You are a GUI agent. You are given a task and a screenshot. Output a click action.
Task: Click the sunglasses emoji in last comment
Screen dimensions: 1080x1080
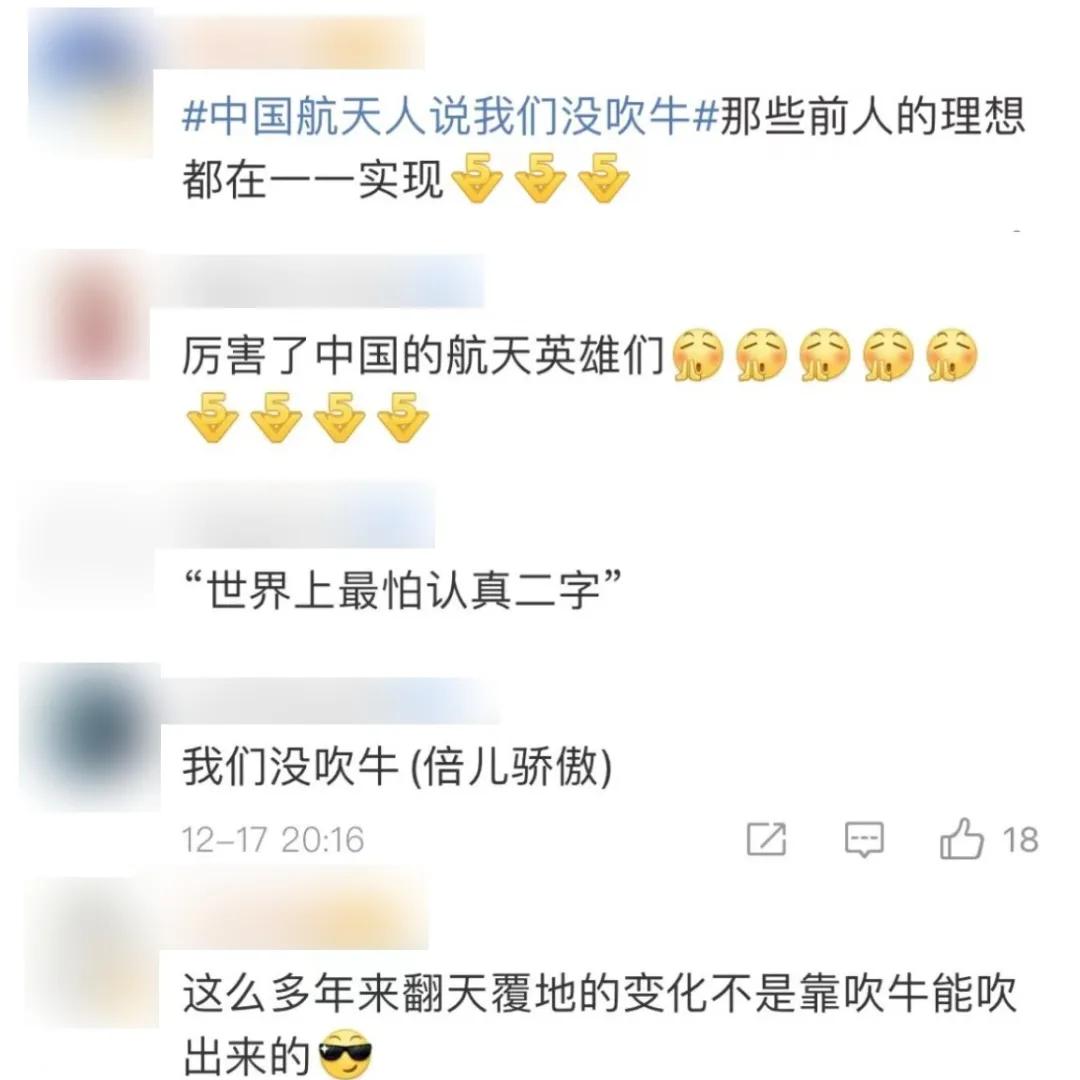(x=346, y=1054)
